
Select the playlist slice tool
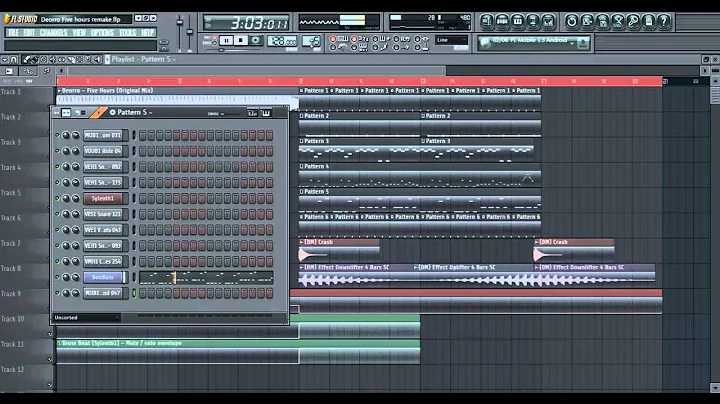tap(71, 59)
